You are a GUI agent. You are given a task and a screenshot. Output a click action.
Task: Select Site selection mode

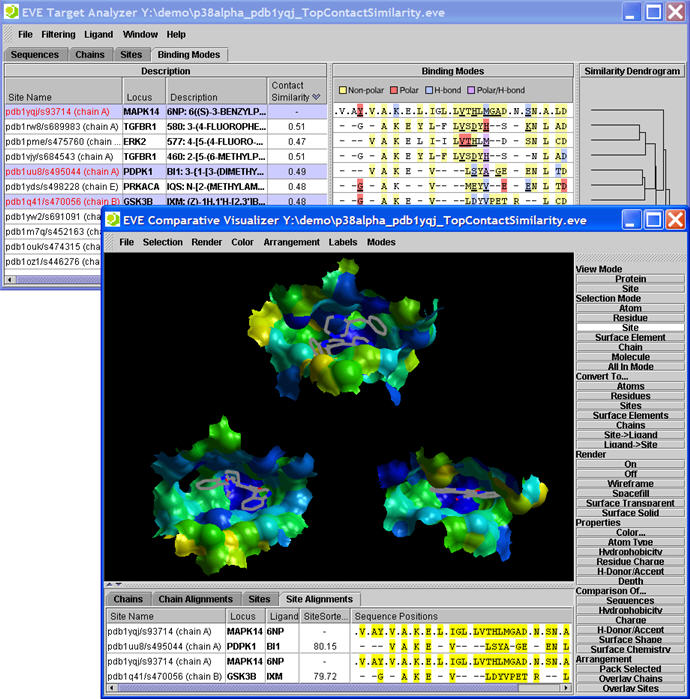pyautogui.click(x=630, y=327)
